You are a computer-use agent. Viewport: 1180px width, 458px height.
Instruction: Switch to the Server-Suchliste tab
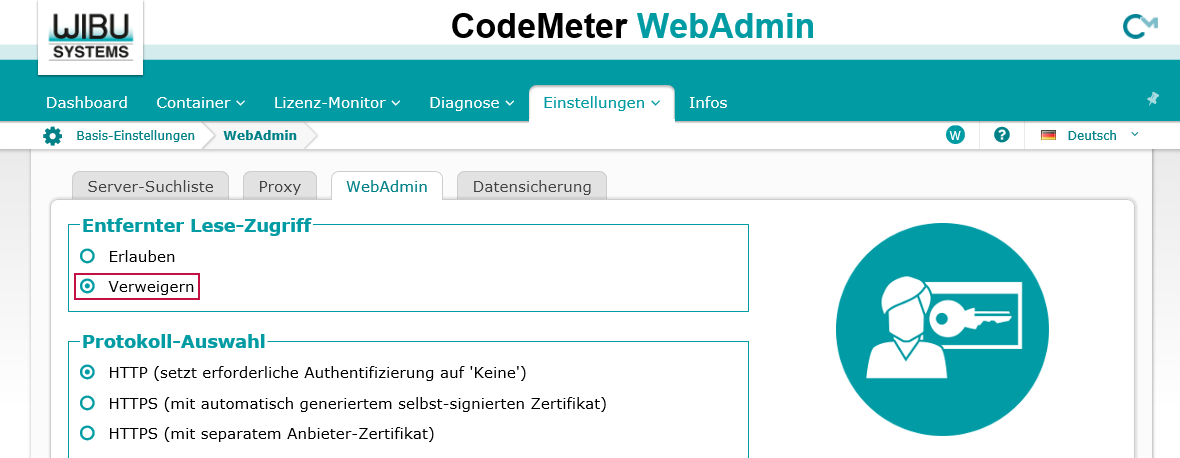pyautogui.click(x=150, y=186)
